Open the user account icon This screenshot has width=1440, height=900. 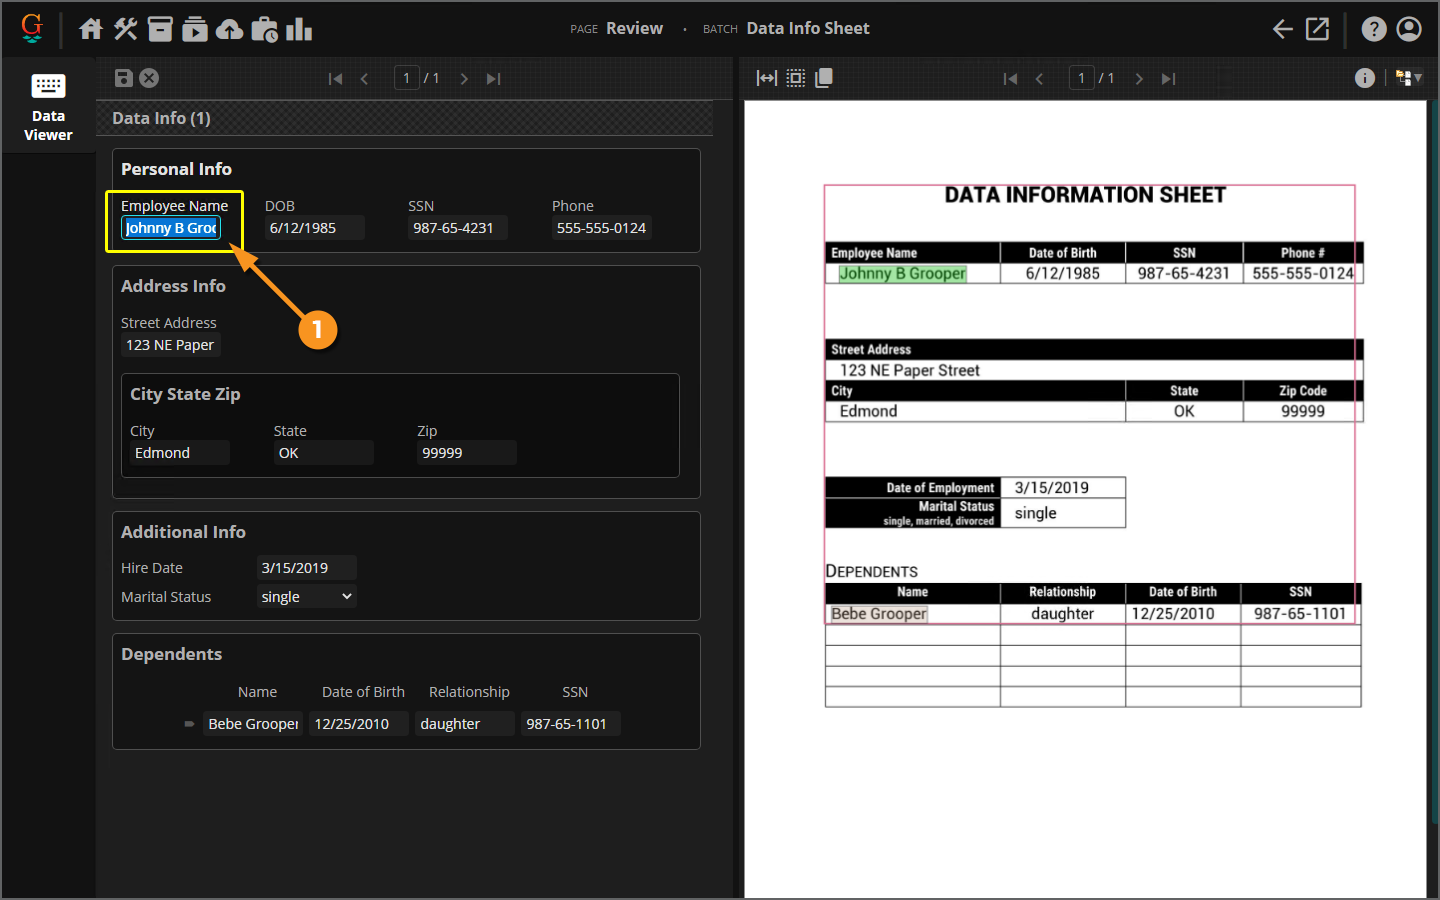1409,29
